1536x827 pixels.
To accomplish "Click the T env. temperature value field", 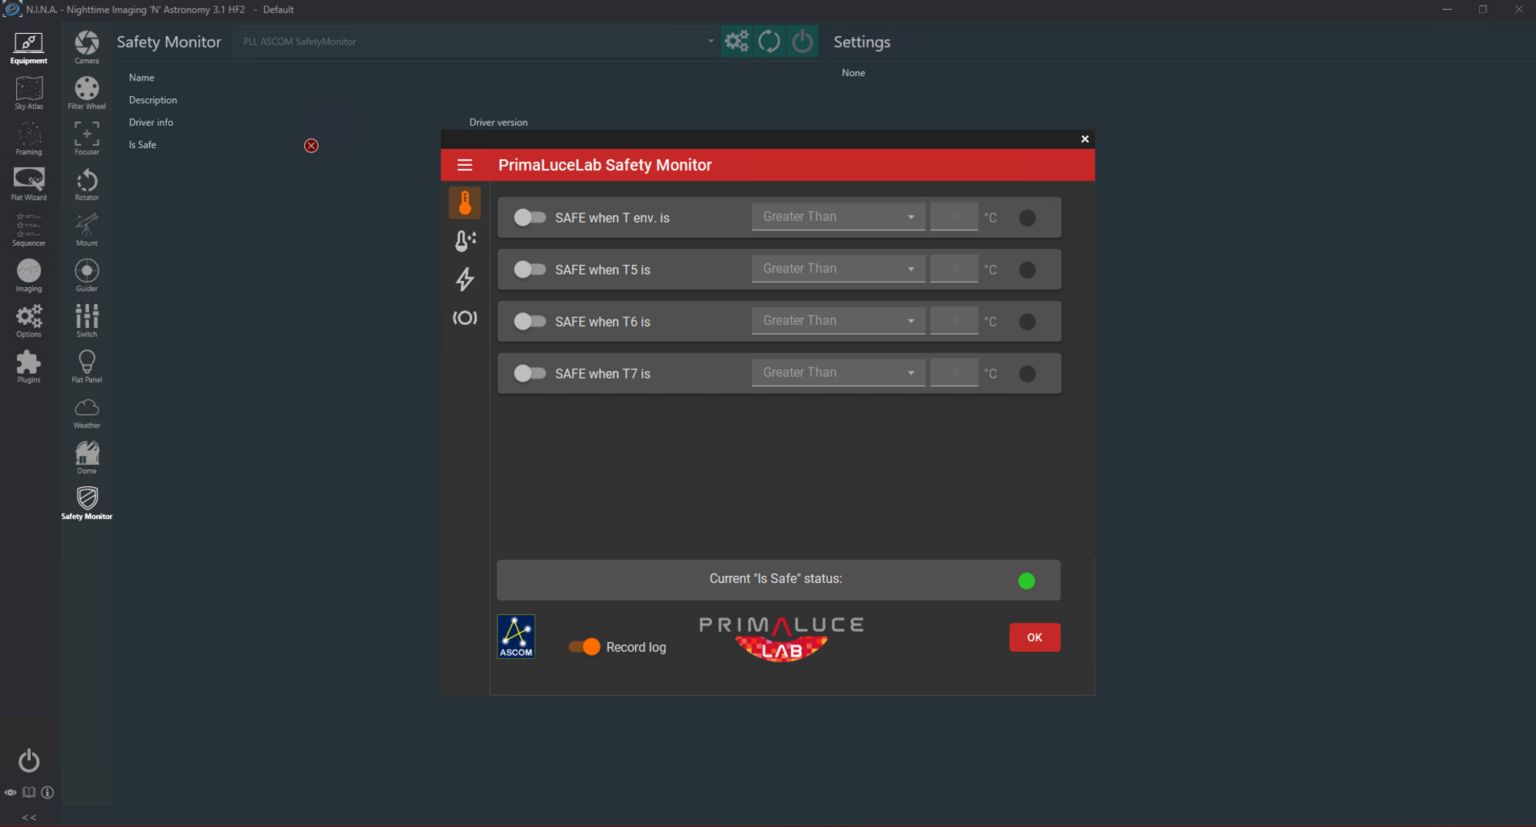I will pos(954,217).
